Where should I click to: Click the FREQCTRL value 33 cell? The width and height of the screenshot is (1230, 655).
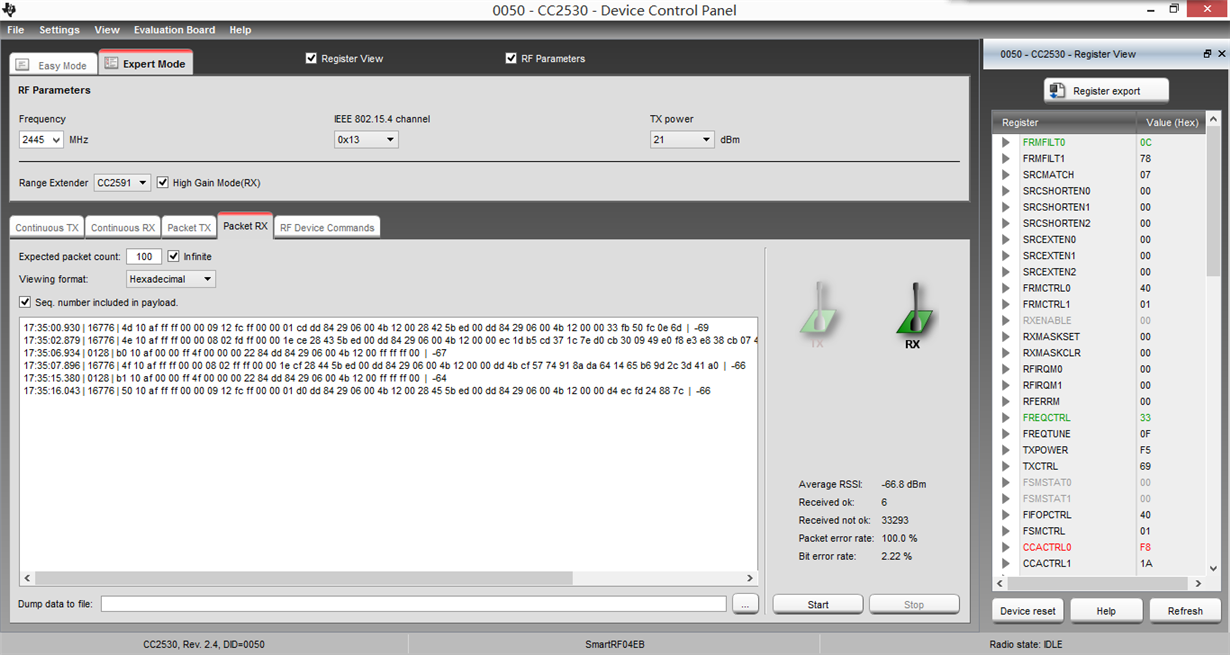[1170, 417]
